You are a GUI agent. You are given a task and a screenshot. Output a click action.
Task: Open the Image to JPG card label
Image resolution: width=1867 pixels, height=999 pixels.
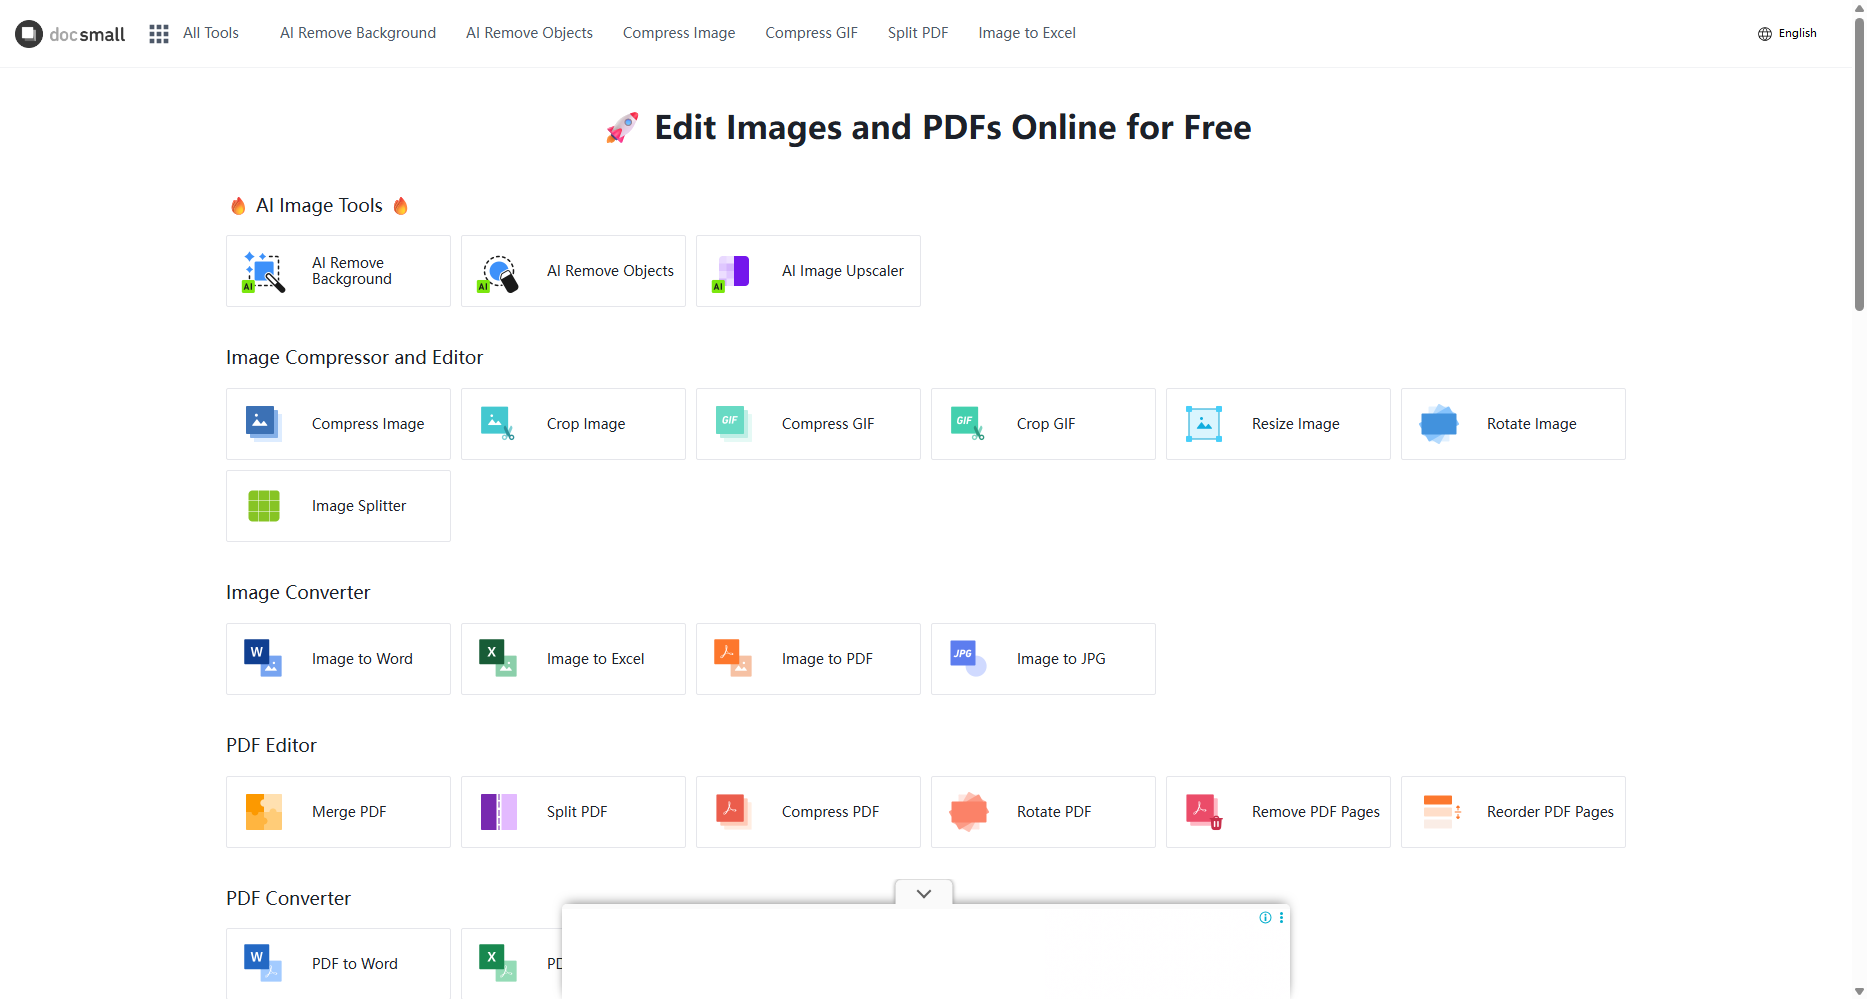[1061, 659]
